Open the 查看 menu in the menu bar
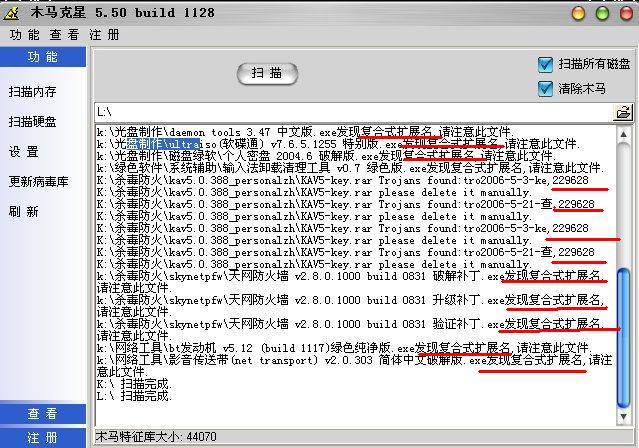The image size is (639, 448). (x=64, y=35)
